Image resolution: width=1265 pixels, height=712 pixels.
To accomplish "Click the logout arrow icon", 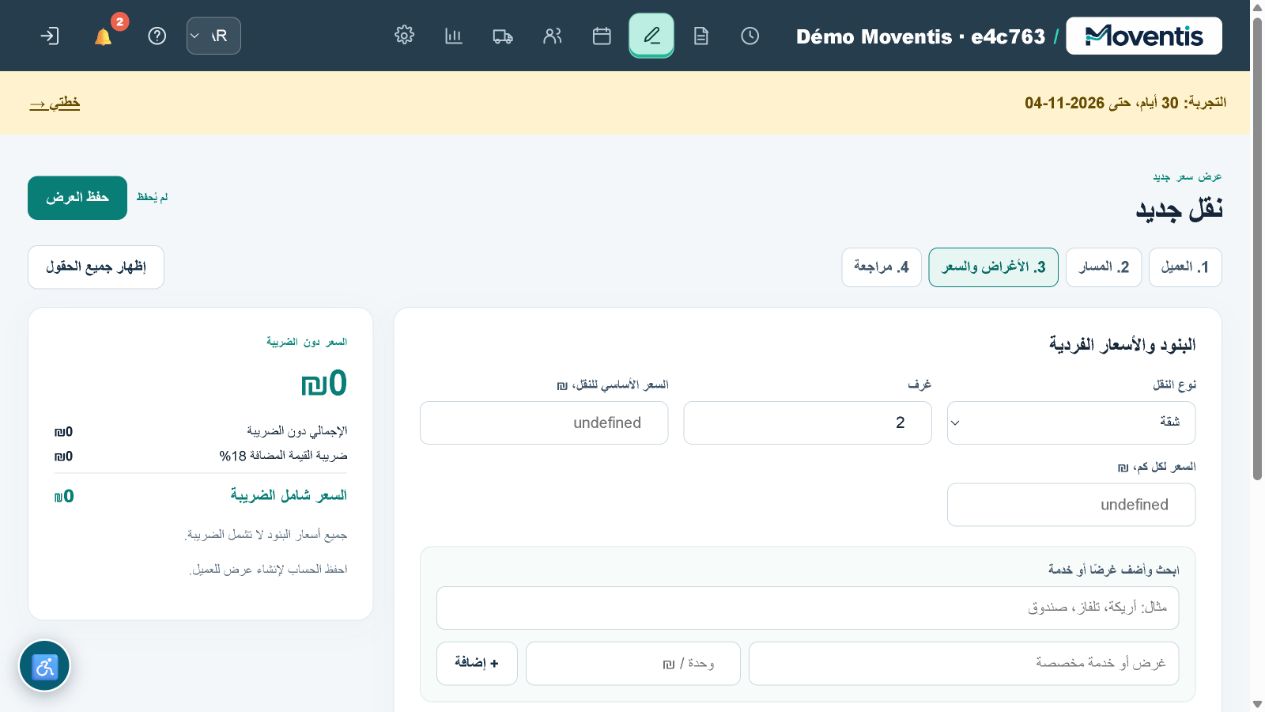I will (49, 36).
